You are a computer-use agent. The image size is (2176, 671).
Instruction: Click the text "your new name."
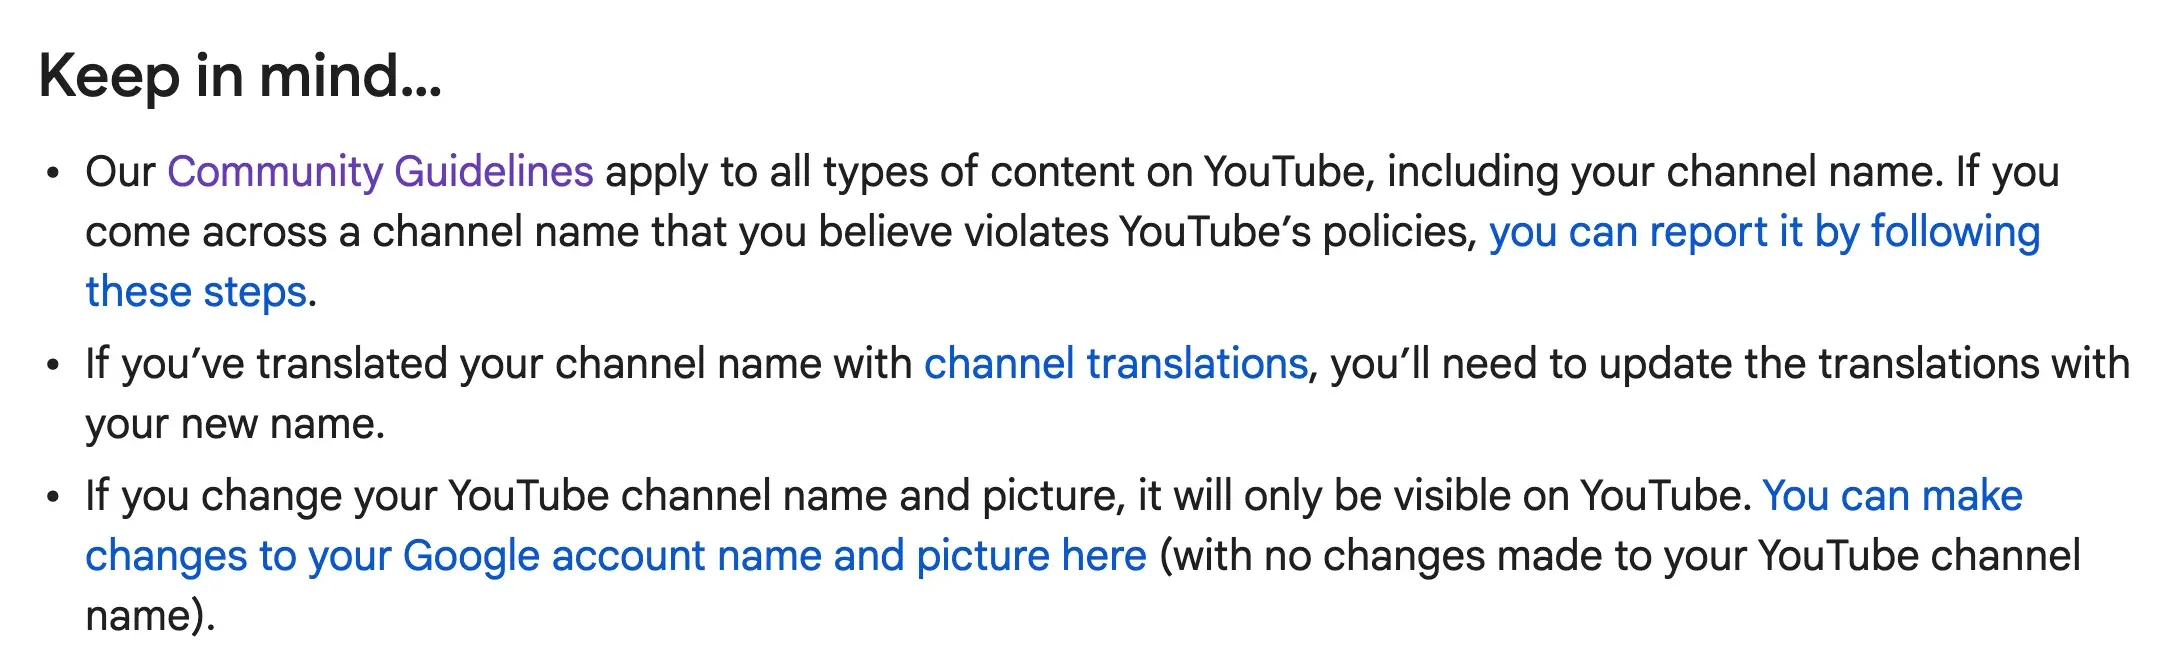[x=235, y=424]
